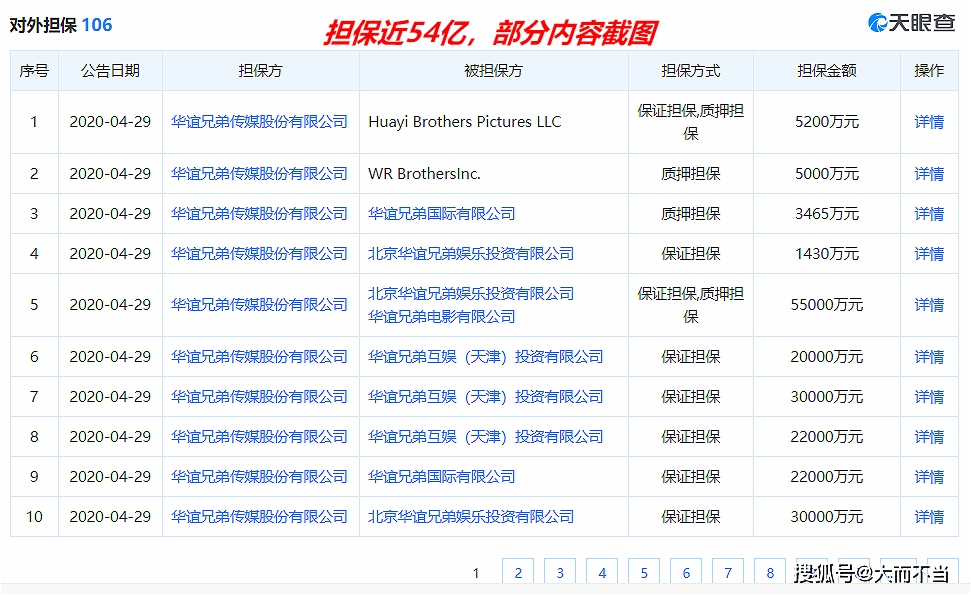Go to page 6 of results

click(x=686, y=572)
